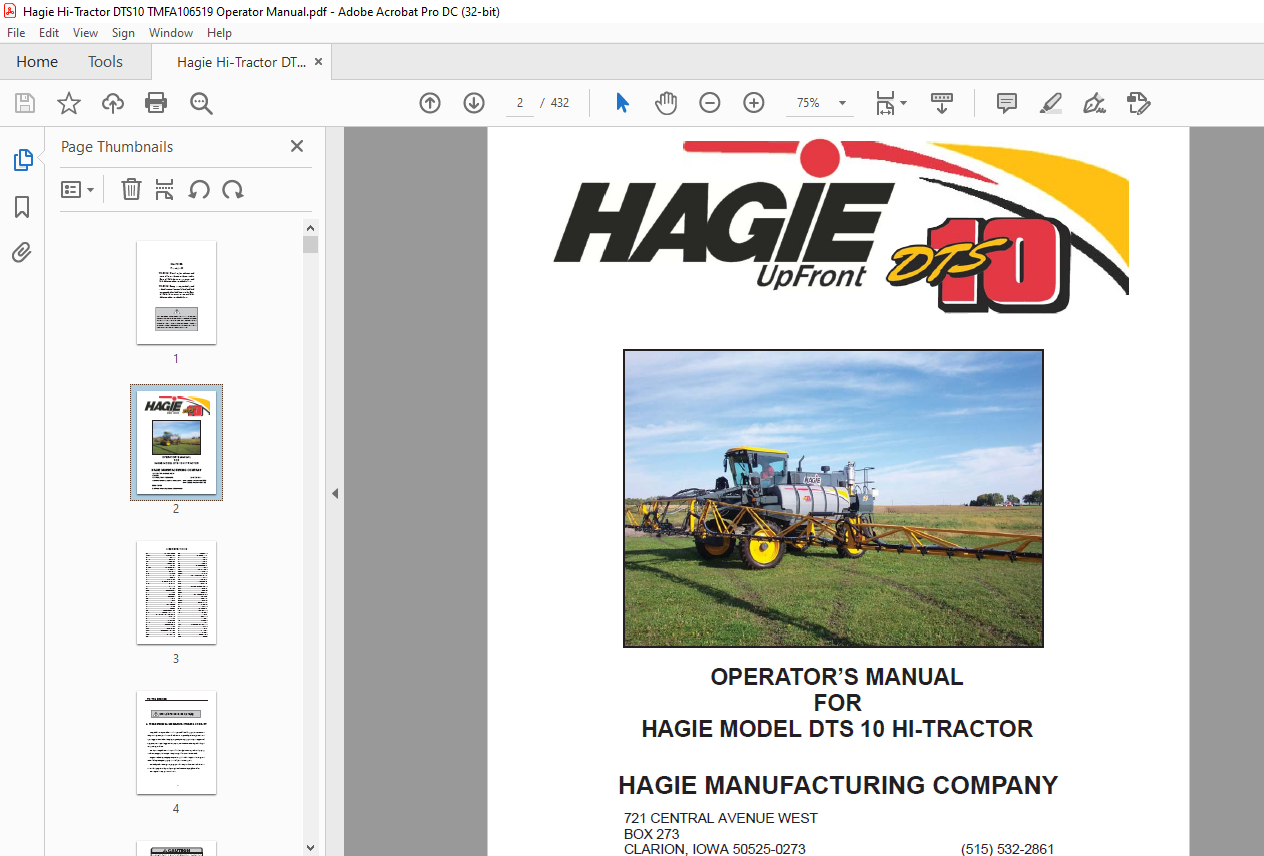The image size is (1264, 856).
Task: Click the "OPERATOR'S MANUAL" heading text
Action: [837, 677]
